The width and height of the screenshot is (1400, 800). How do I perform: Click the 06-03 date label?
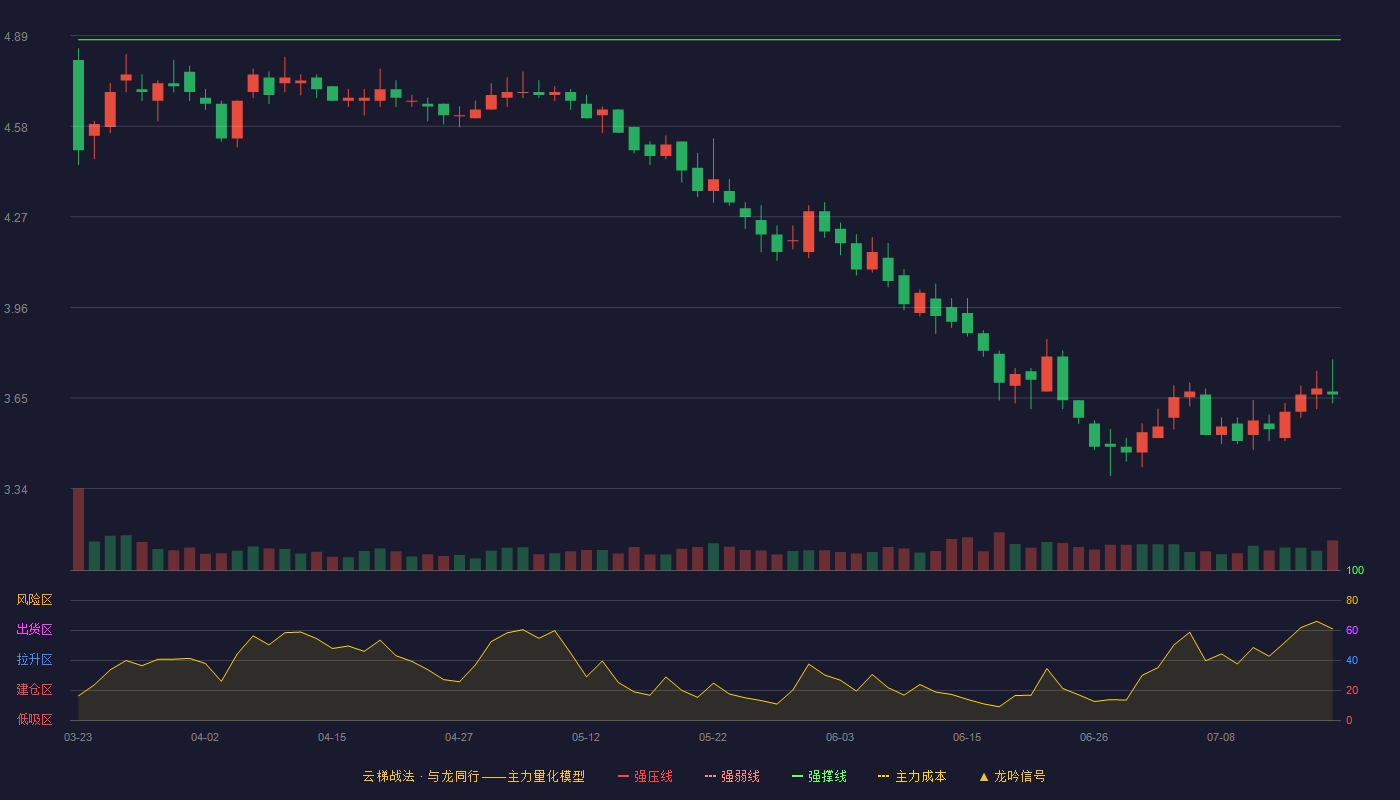(840, 737)
